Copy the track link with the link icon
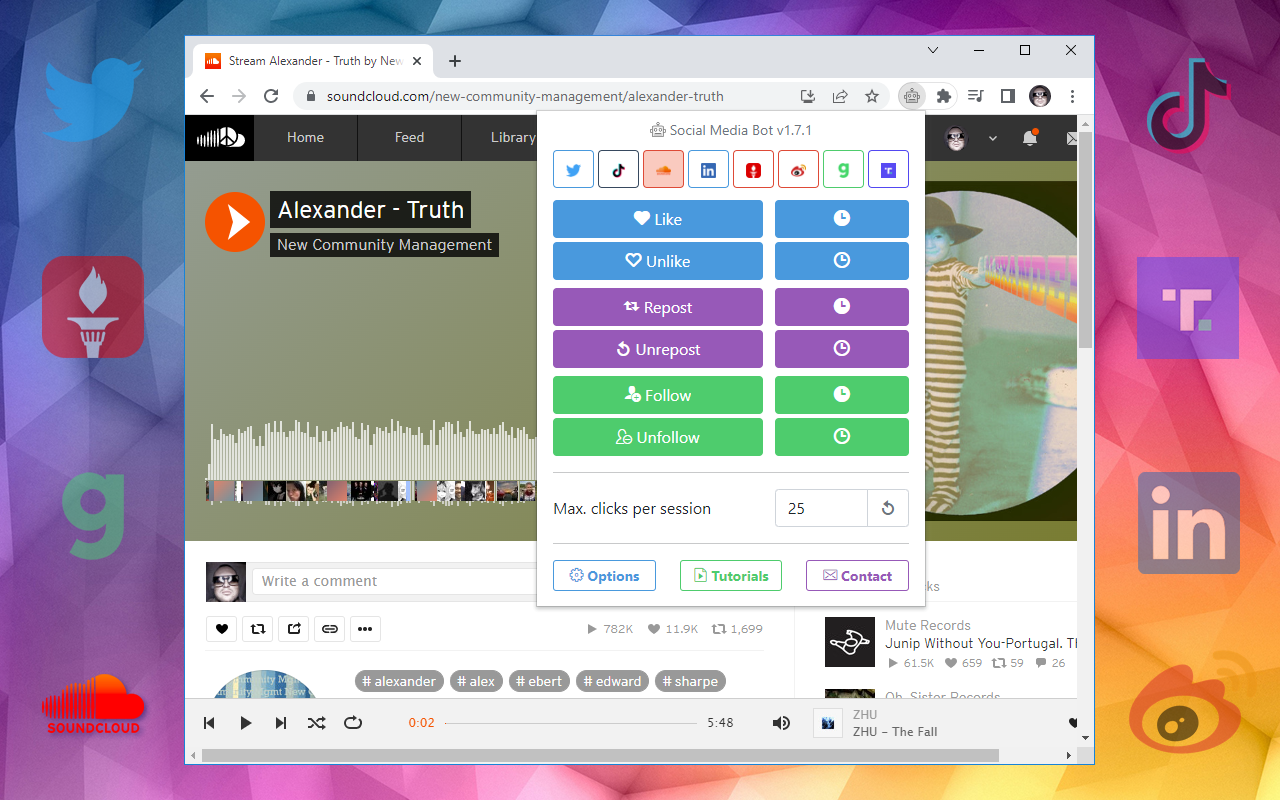1280x800 pixels. tap(329, 629)
